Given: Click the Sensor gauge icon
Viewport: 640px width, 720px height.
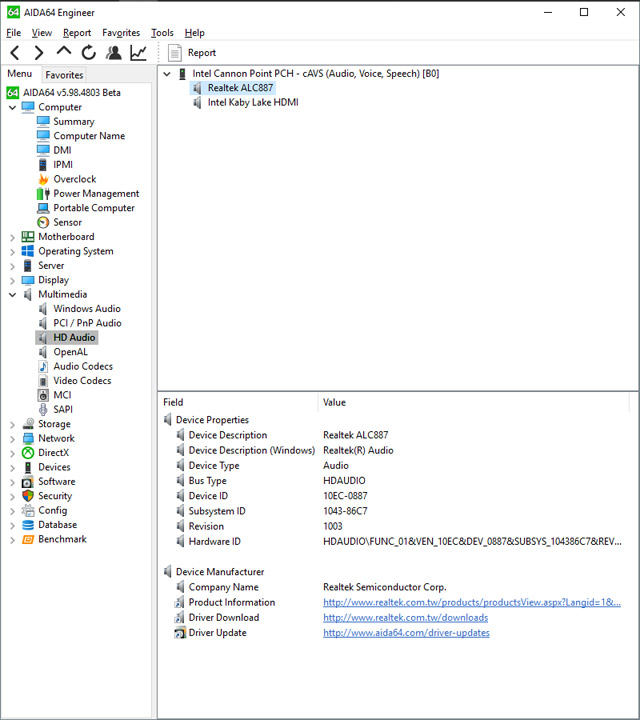Looking at the screenshot, I should click(43, 222).
